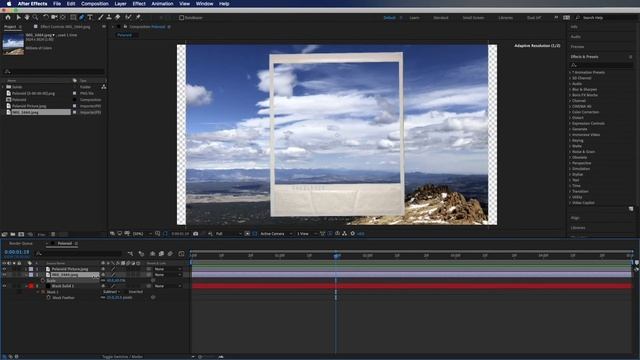Select the Eraser tool
The height and width of the screenshot is (360, 640).
click(118, 18)
